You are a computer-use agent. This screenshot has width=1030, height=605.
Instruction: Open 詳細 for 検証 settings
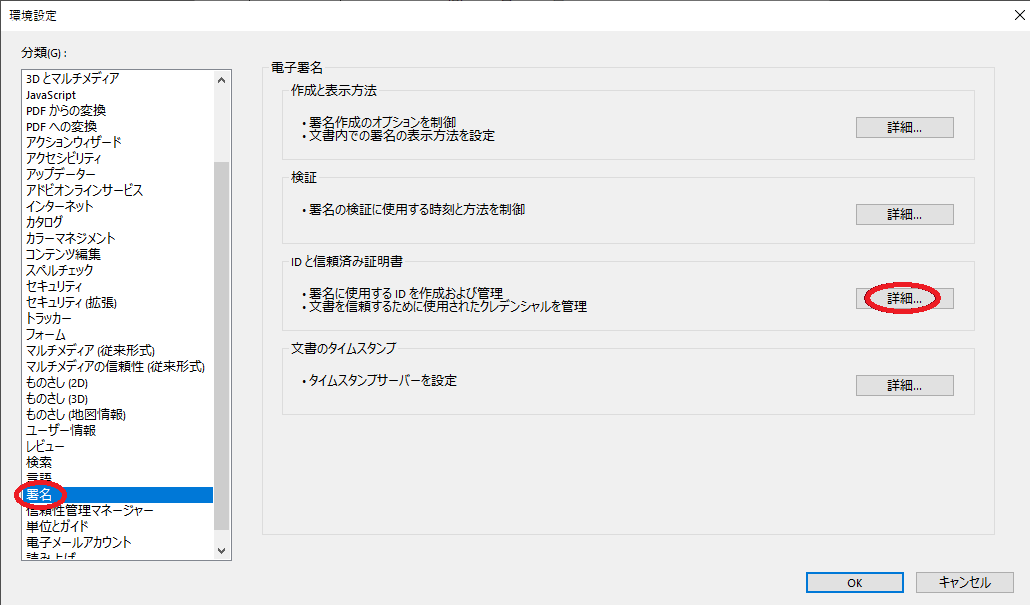[904, 215]
